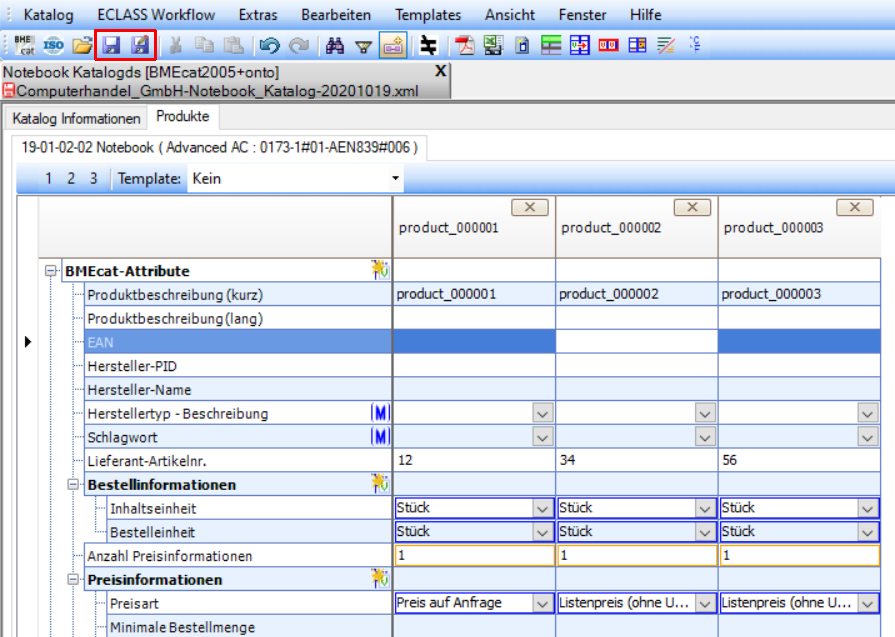Switch to Katalog Informationen tab
The image size is (895, 637).
(x=76, y=119)
